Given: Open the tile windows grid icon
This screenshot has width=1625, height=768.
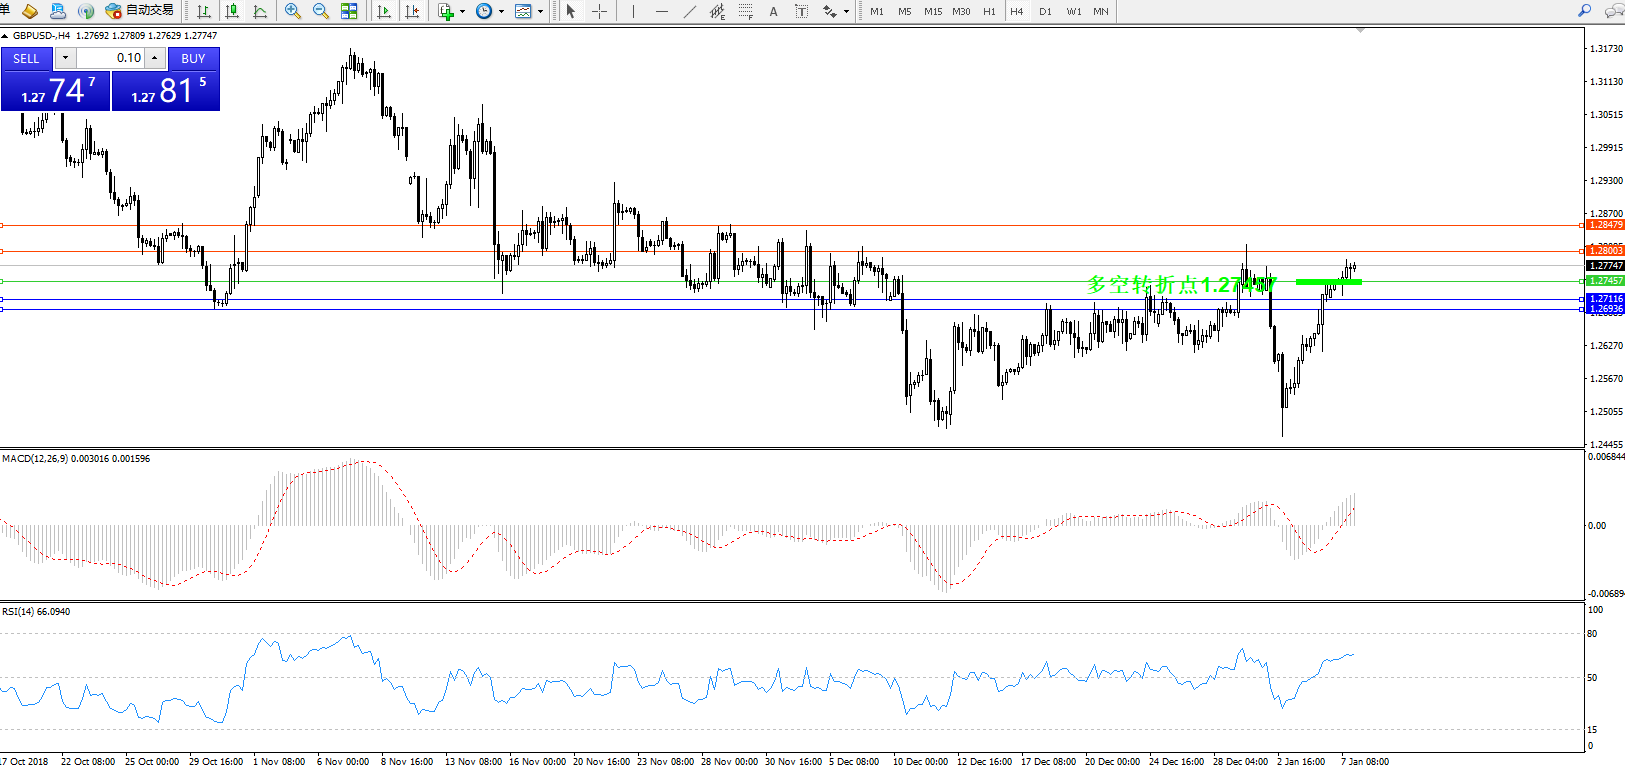Looking at the screenshot, I should pyautogui.click(x=349, y=11).
